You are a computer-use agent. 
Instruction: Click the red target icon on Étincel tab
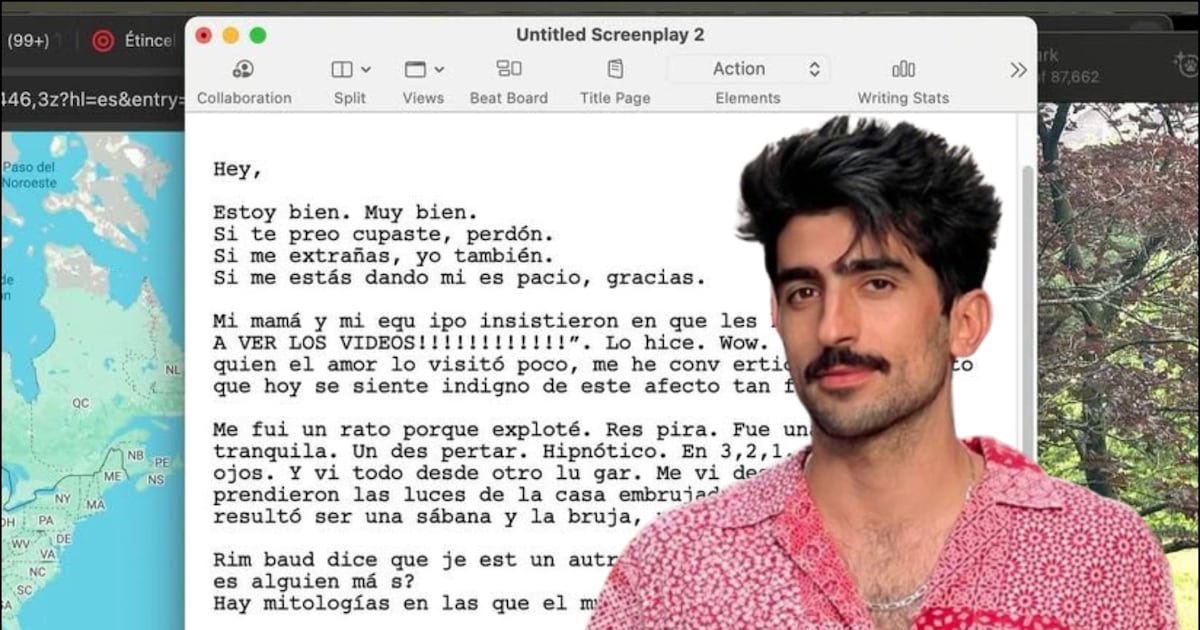103,41
